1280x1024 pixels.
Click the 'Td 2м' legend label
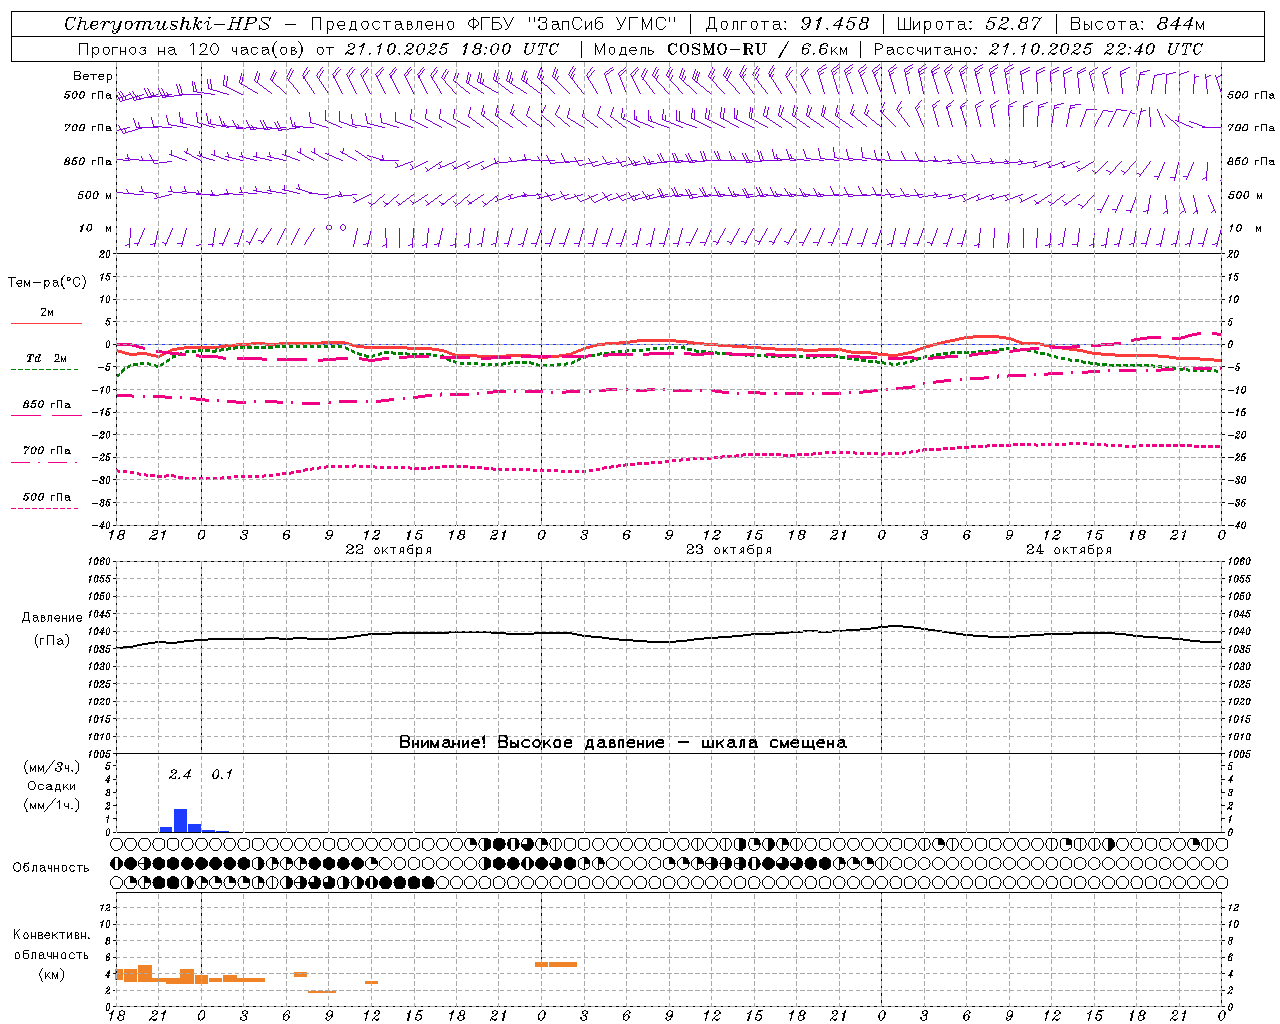pyautogui.click(x=47, y=358)
